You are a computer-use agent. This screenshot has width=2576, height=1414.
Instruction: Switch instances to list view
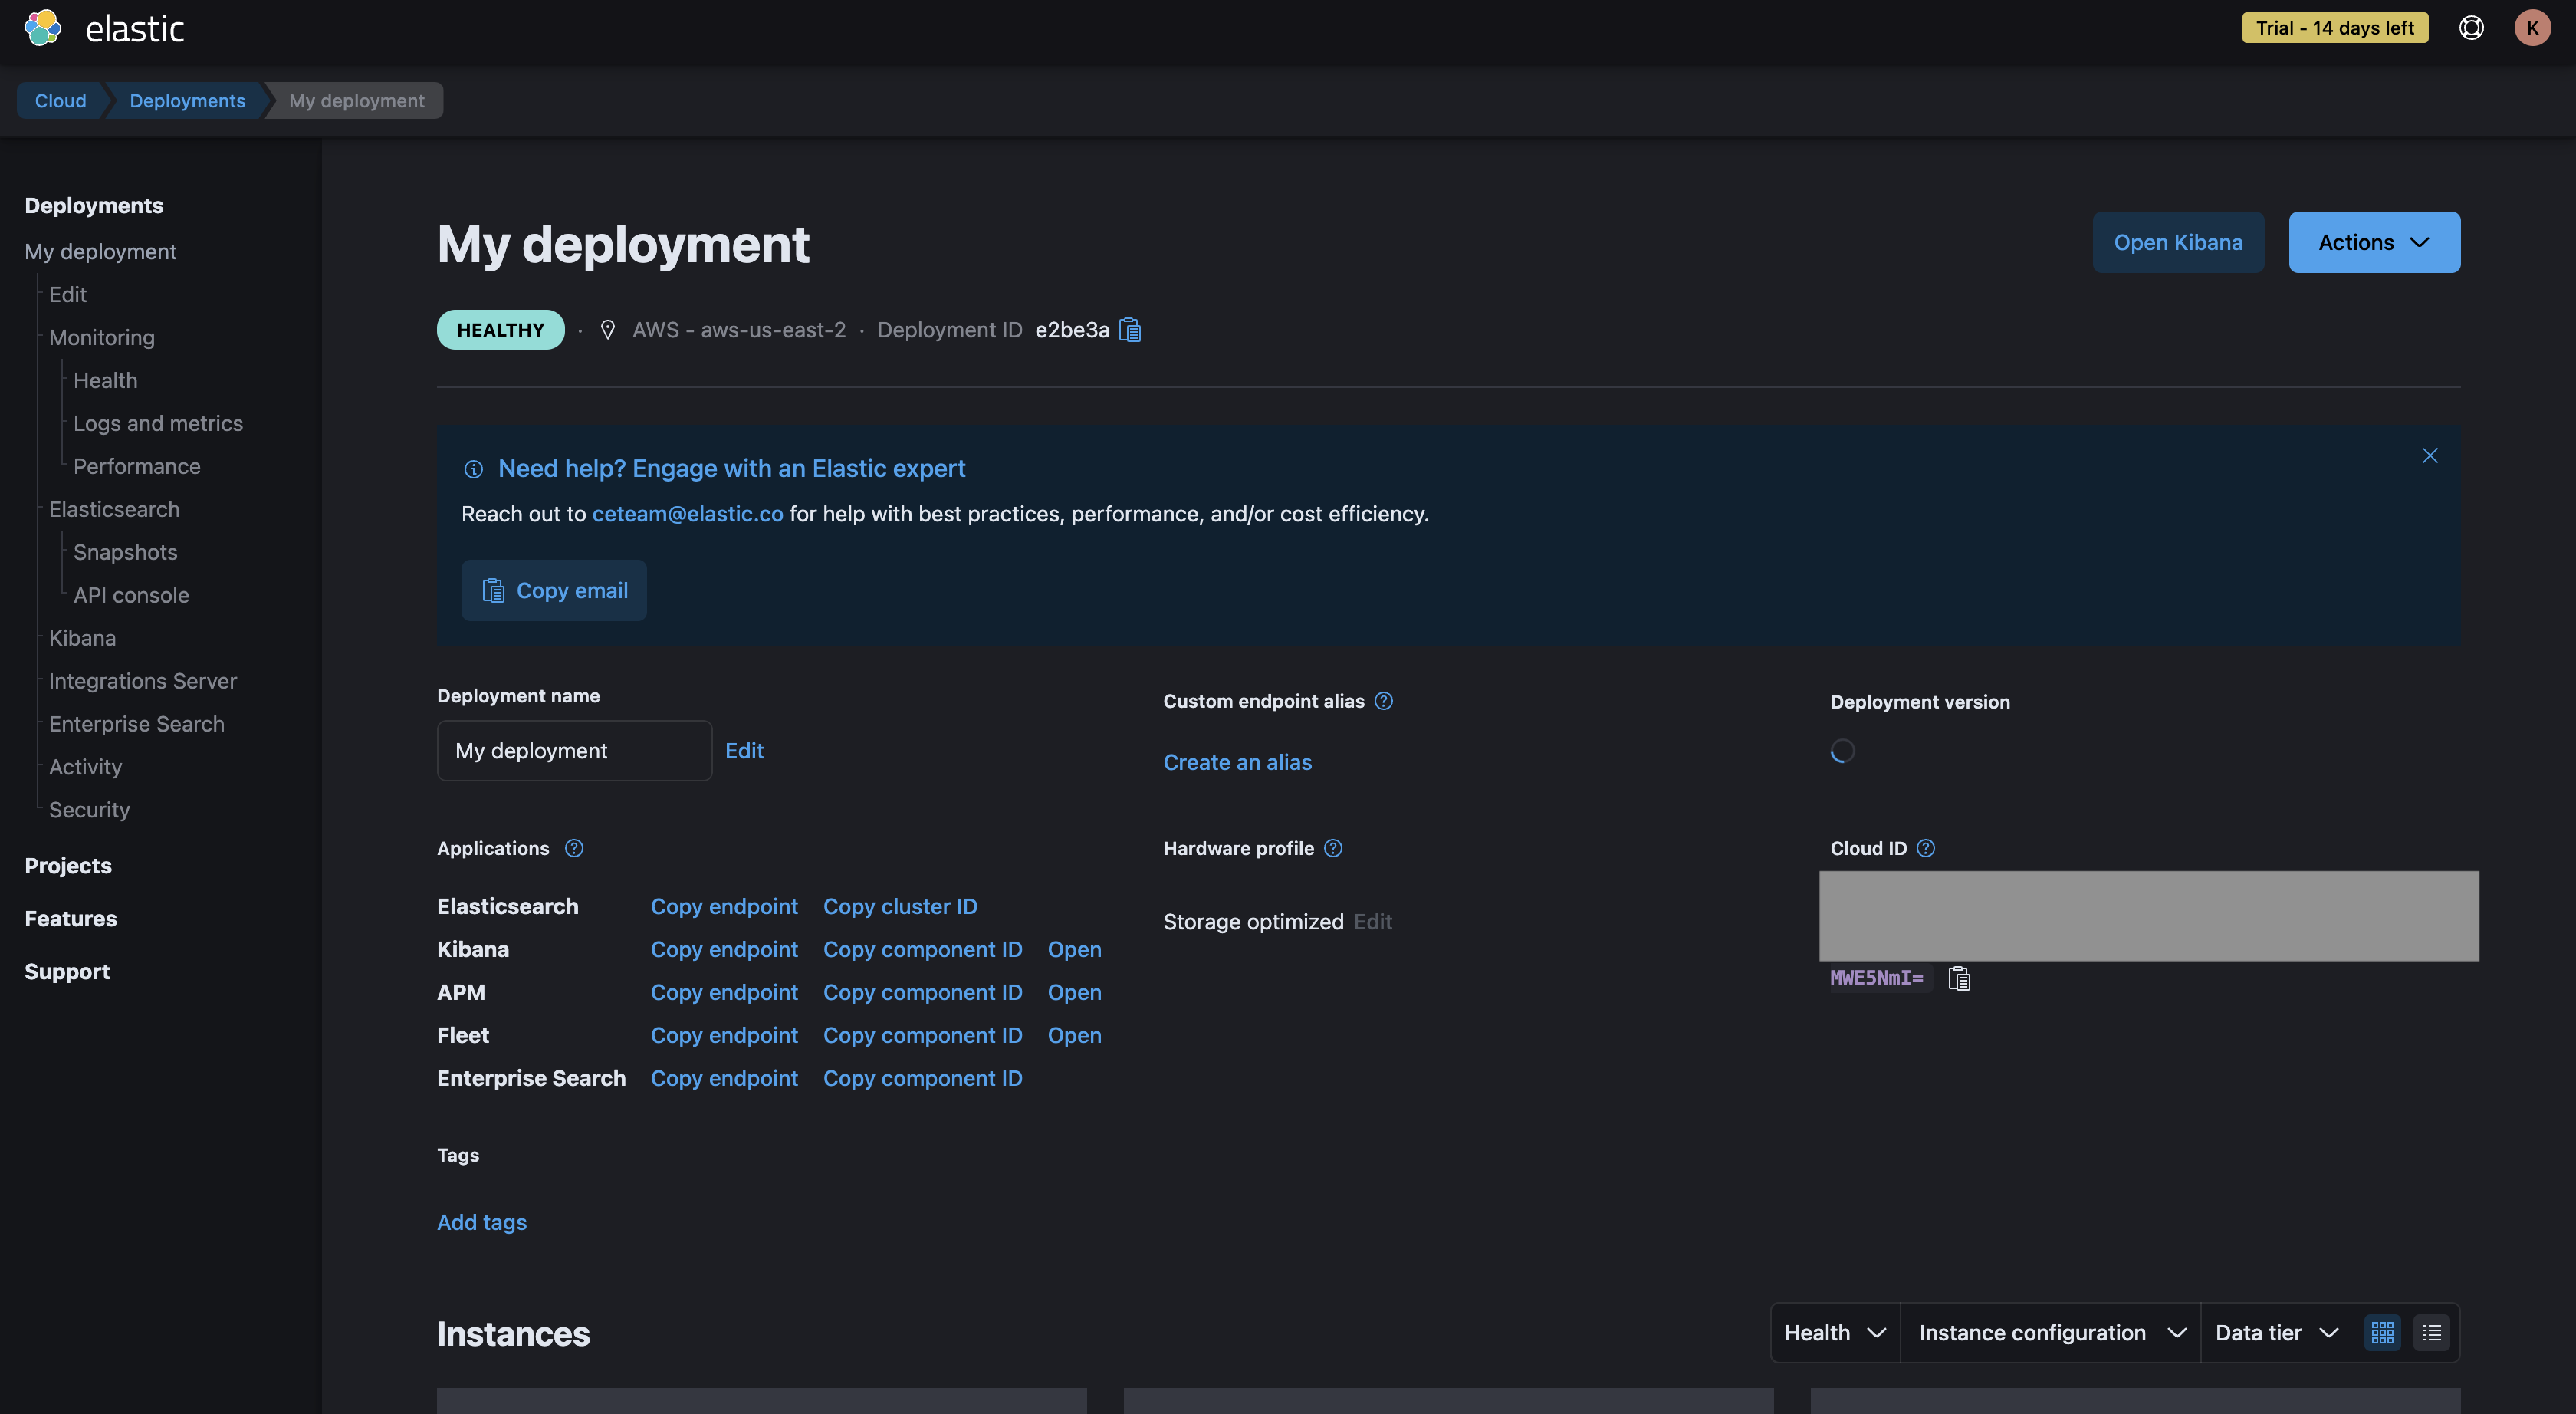click(2432, 1333)
